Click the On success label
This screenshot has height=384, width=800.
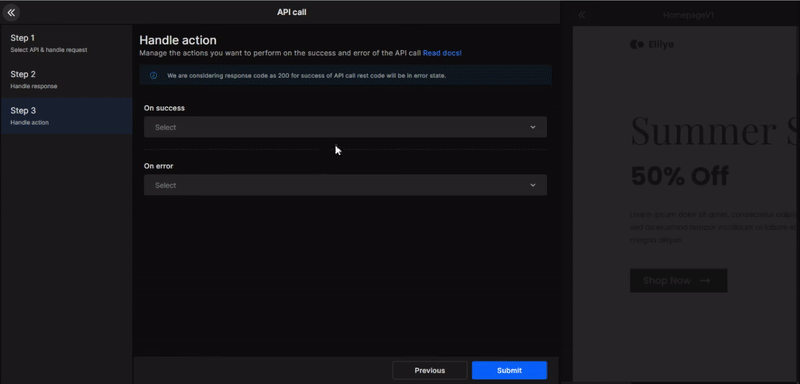pyautogui.click(x=164, y=108)
